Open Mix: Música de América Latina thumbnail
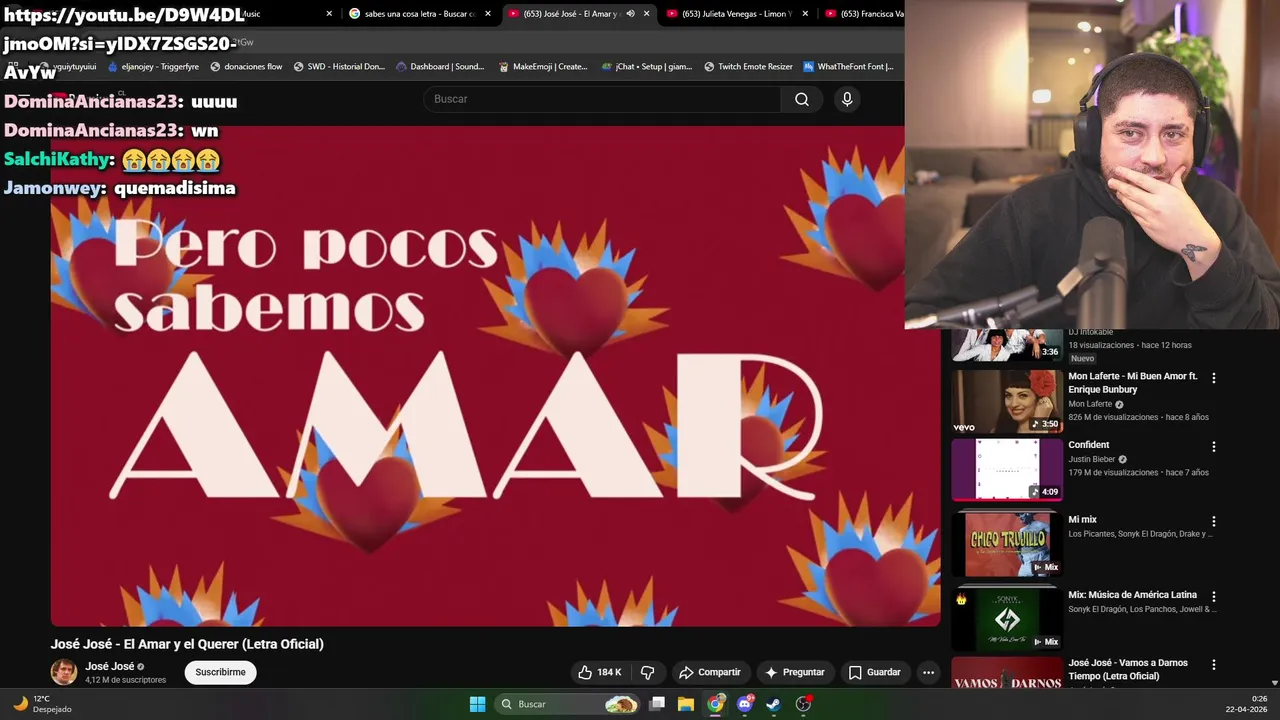 point(1007,619)
